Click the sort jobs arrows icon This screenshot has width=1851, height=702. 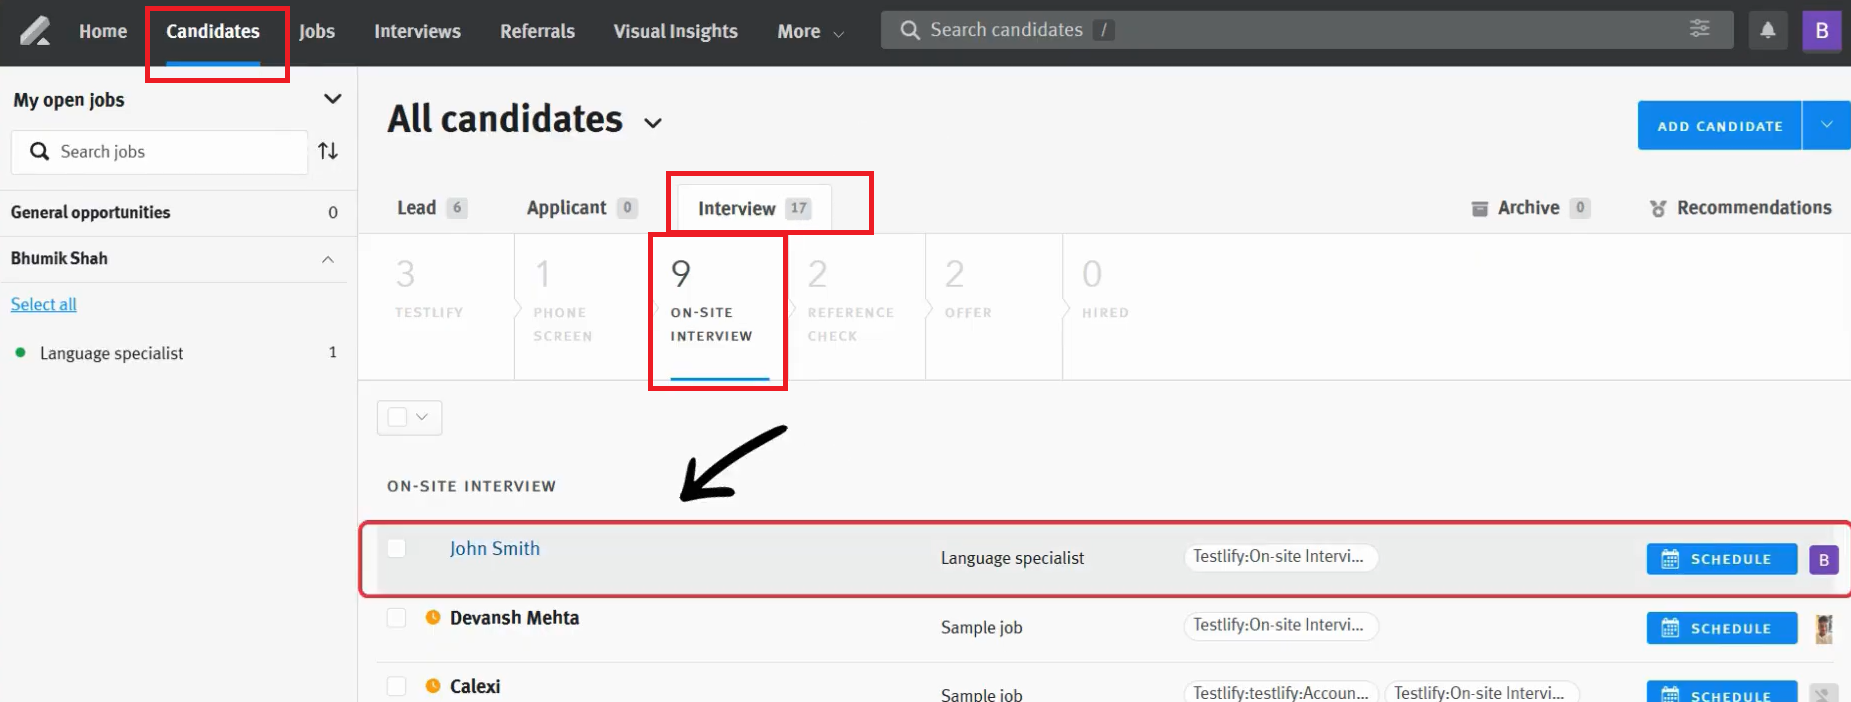coord(328,151)
